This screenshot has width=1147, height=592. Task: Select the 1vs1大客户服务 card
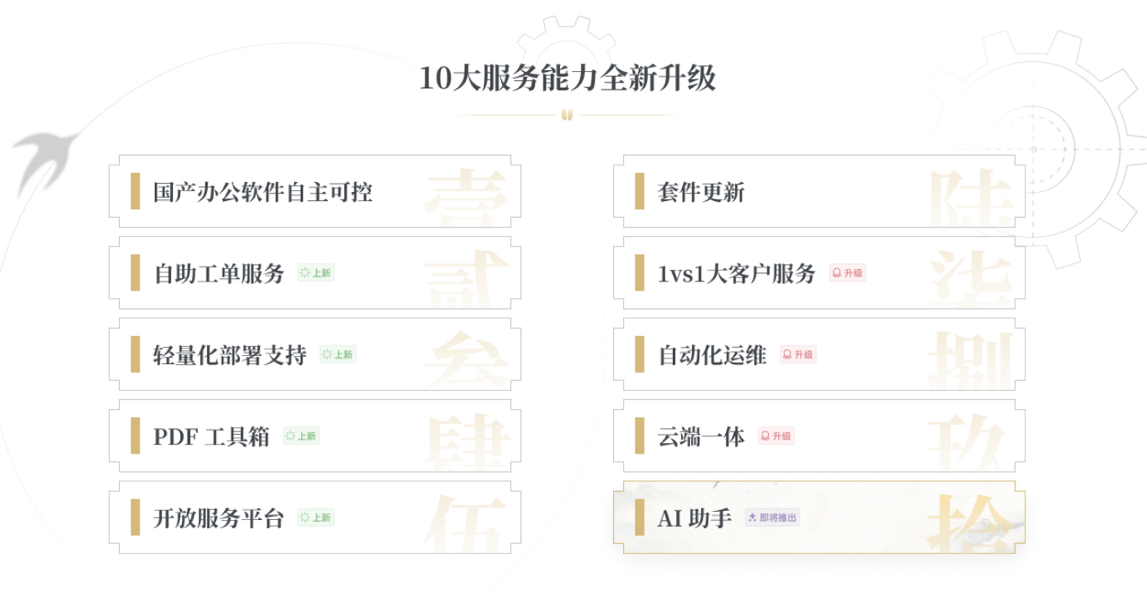click(x=819, y=273)
